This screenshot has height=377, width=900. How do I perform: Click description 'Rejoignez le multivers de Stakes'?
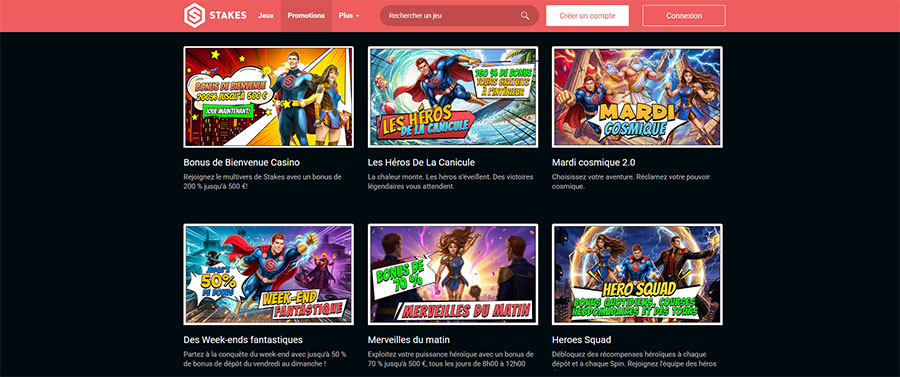coord(263,182)
